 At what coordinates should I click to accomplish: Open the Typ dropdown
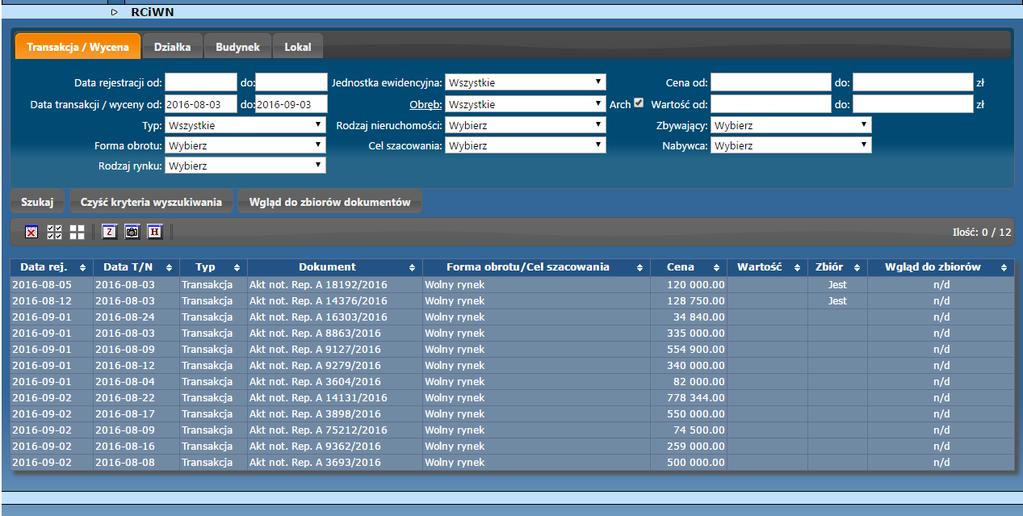point(245,125)
